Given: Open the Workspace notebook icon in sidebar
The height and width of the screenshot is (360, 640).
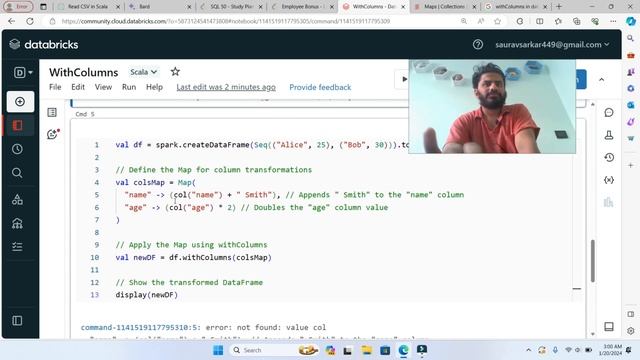Looking at the screenshot, I should coord(18,125).
